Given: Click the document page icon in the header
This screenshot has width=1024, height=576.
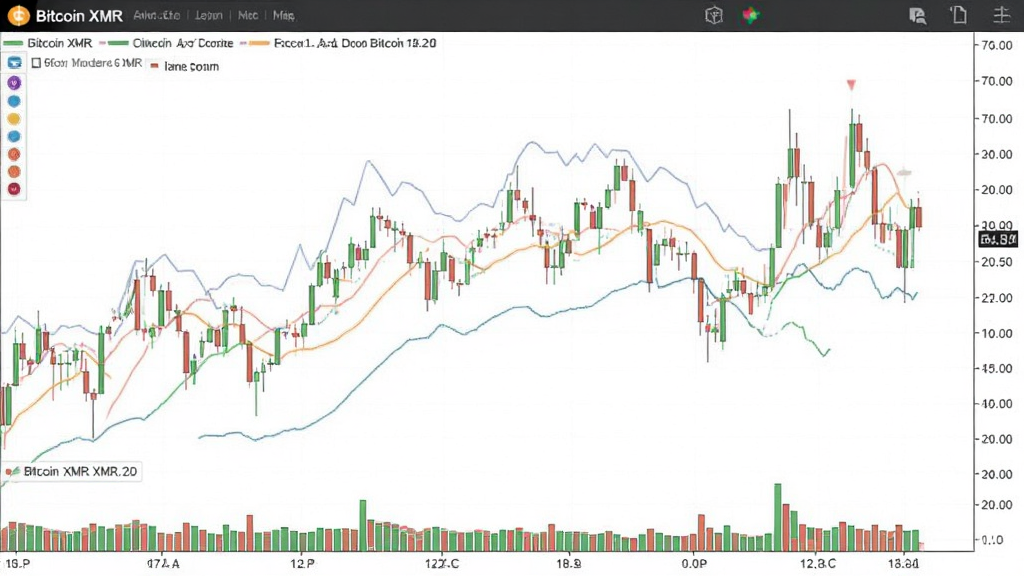Looking at the screenshot, I should 959,15.
